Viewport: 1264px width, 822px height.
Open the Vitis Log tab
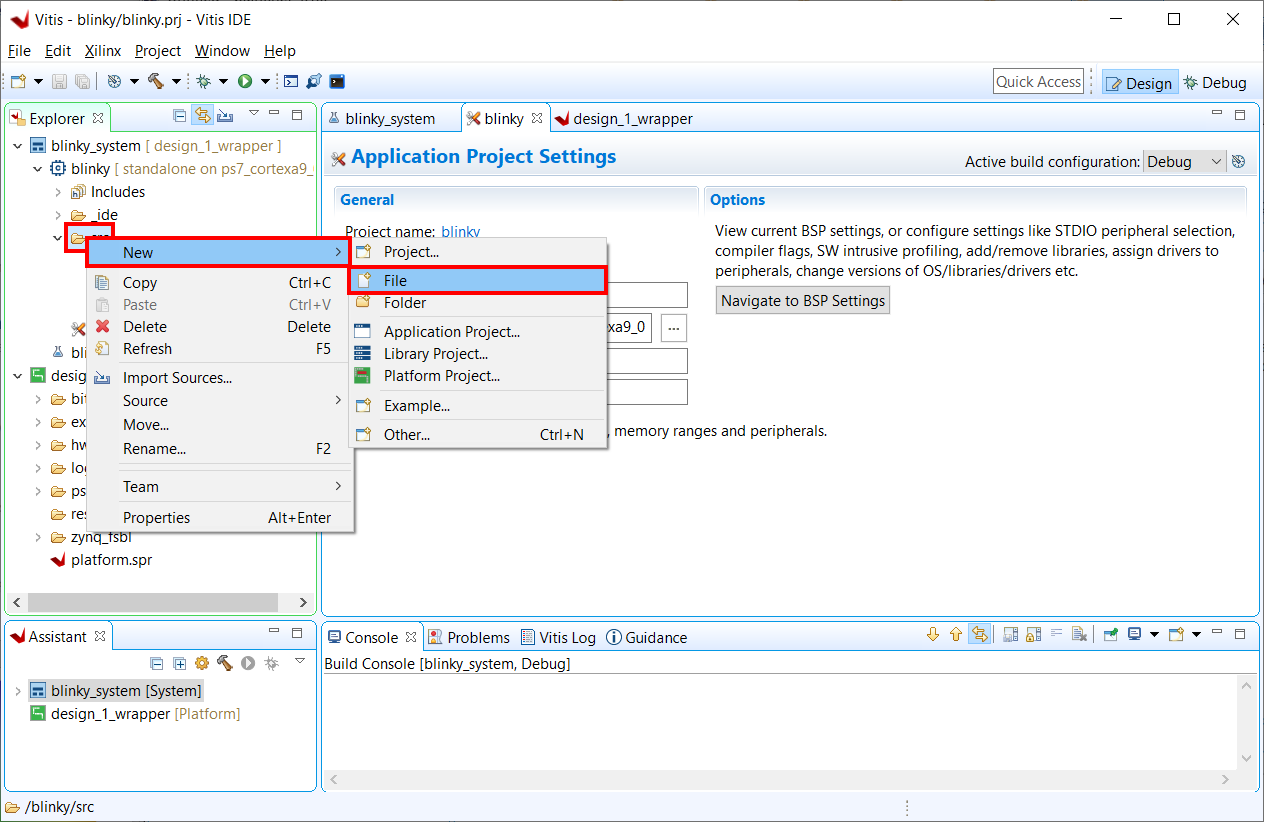558,638
